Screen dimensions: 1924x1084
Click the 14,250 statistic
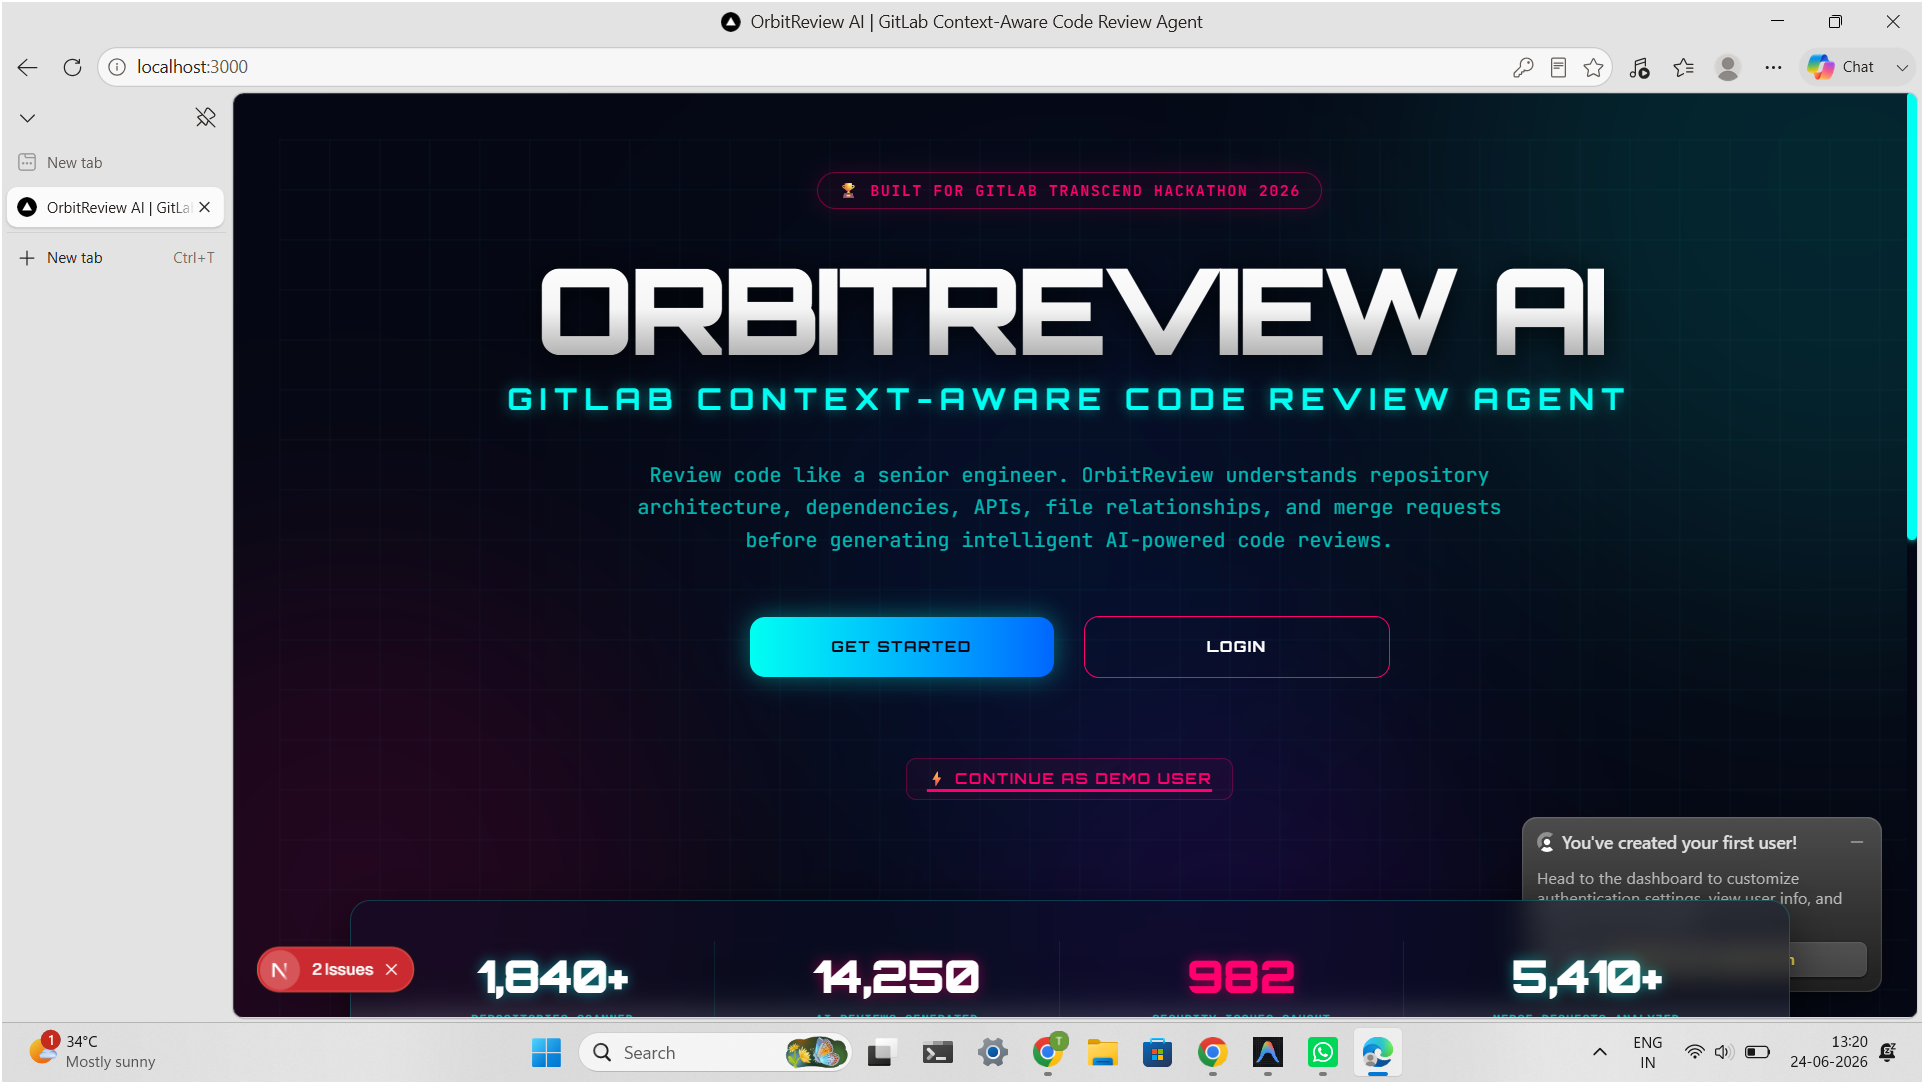click(x=896, y=977)
